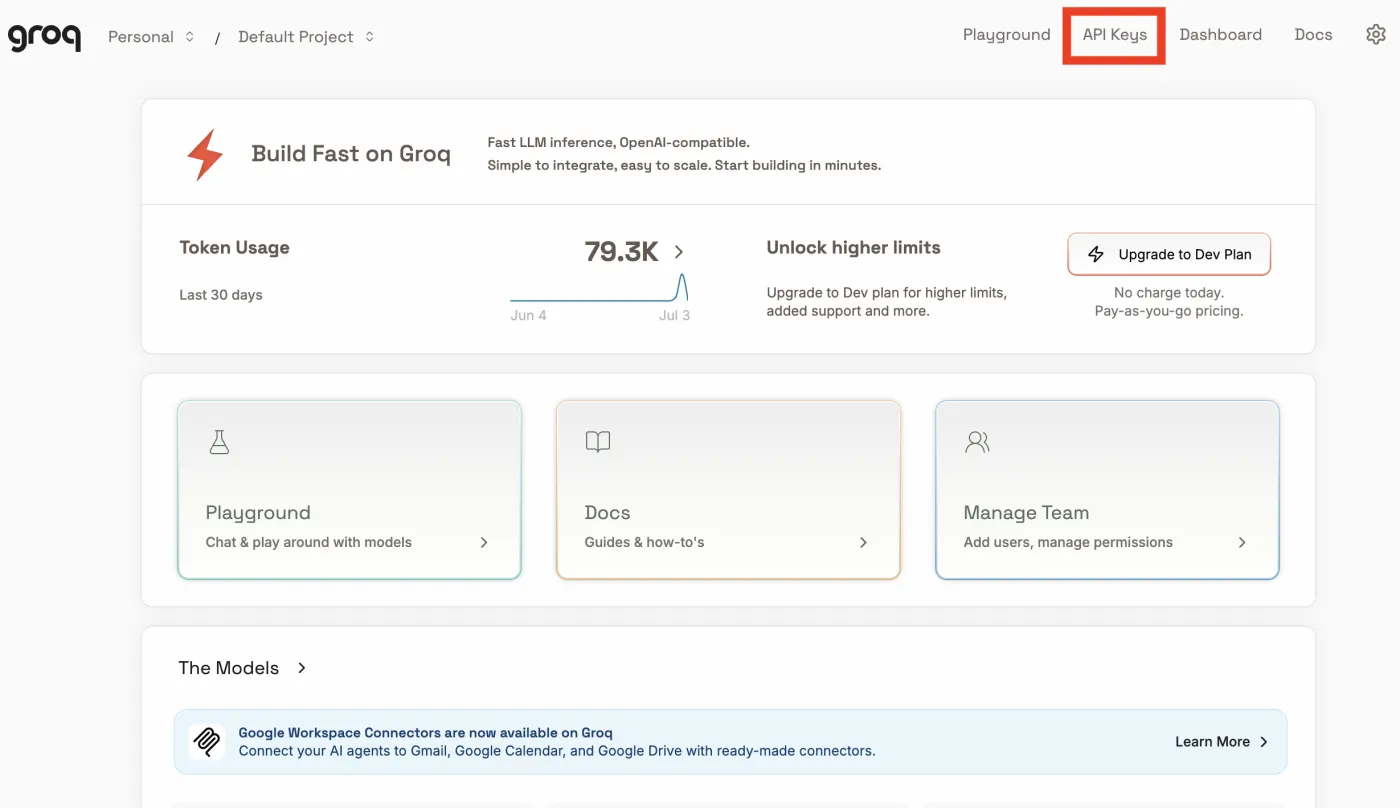
Task: Click the Jun 4 chart date label
Action: [x=528, y=315]
